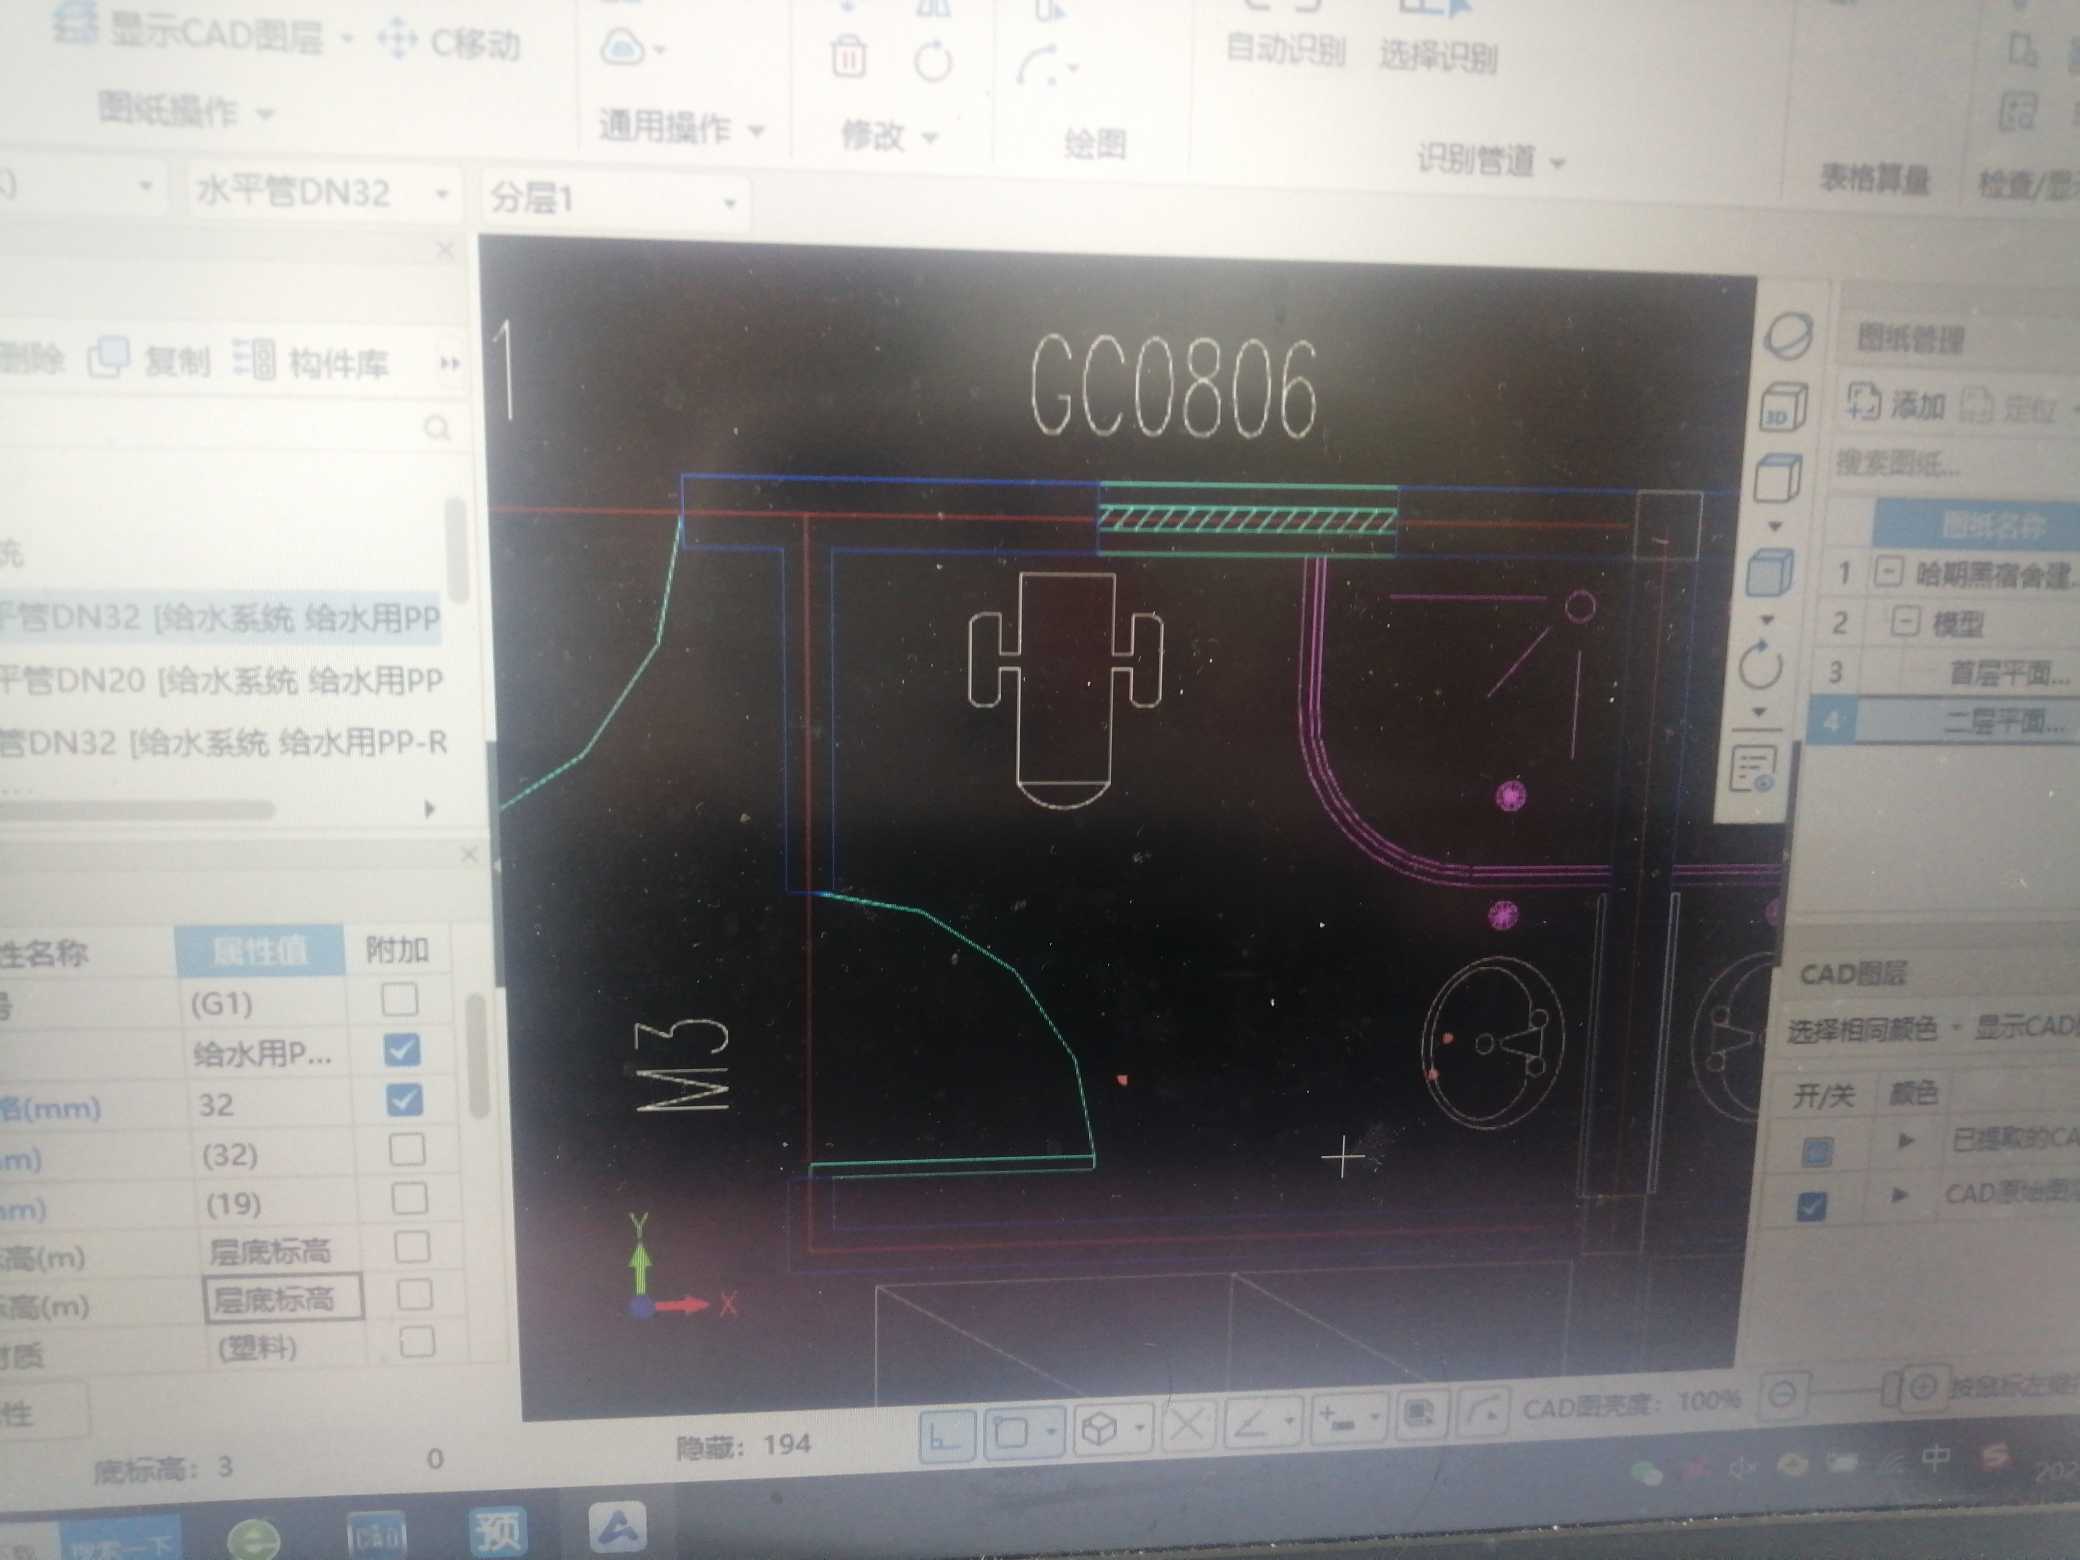Click 选择相同颜色 in CAD图层 panel
Viewport: 2080px width, 1560px height.
[x=1862, y=1030]
